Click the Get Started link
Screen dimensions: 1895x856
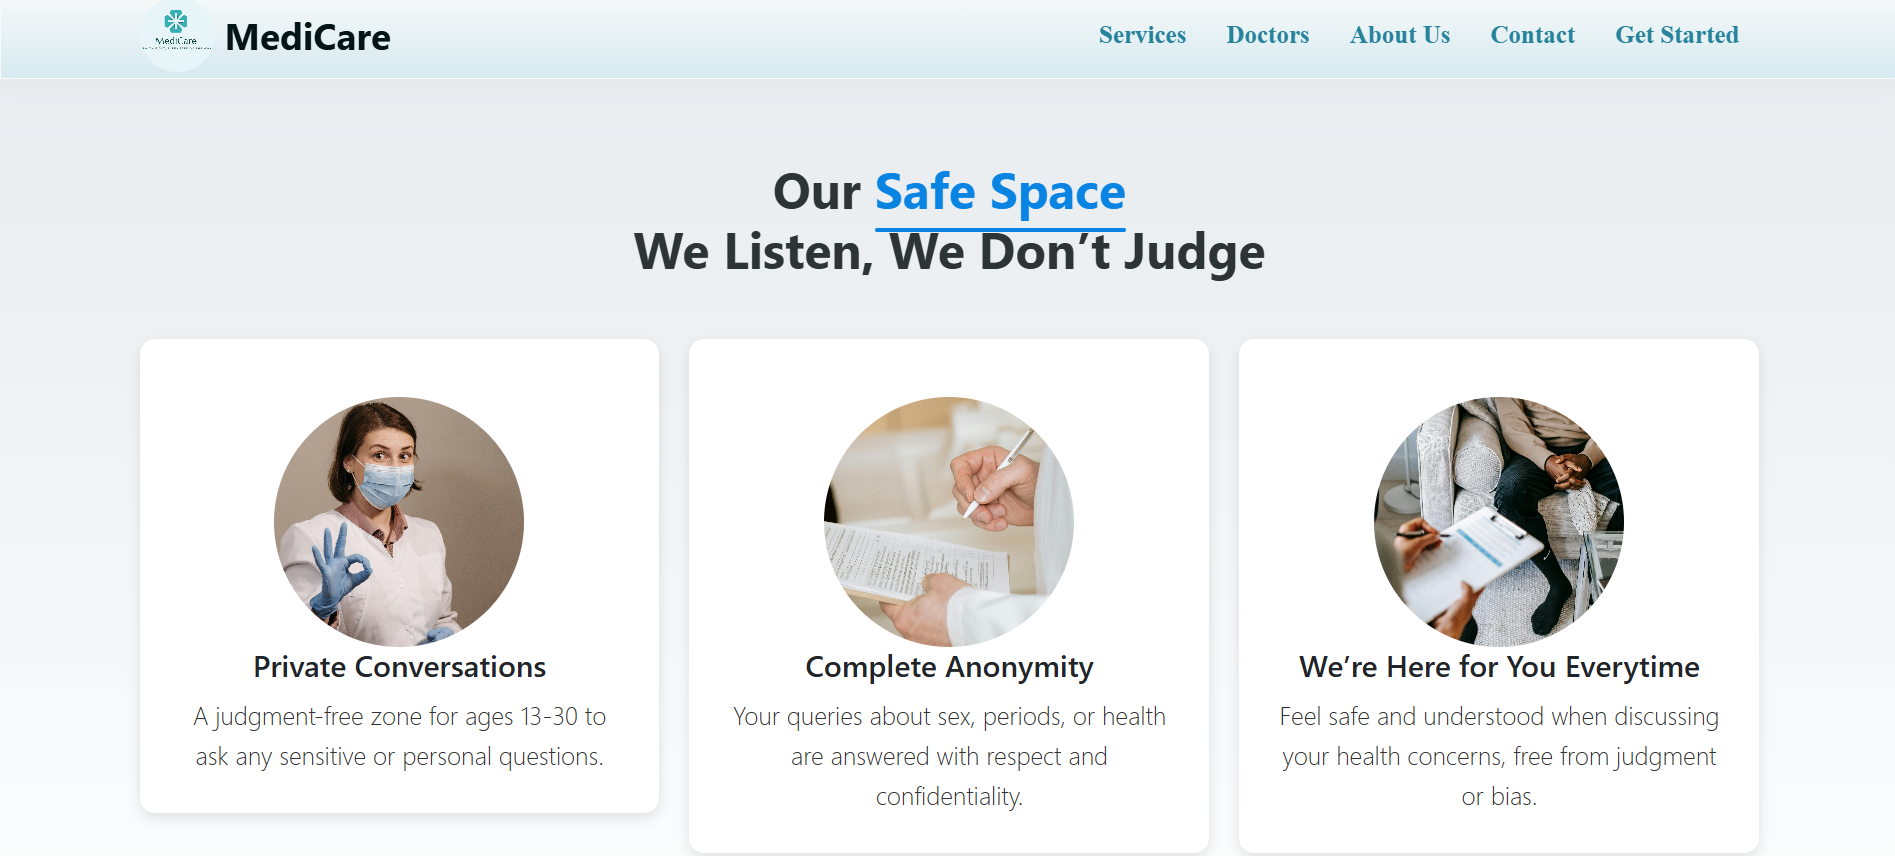pos(1677,35)
